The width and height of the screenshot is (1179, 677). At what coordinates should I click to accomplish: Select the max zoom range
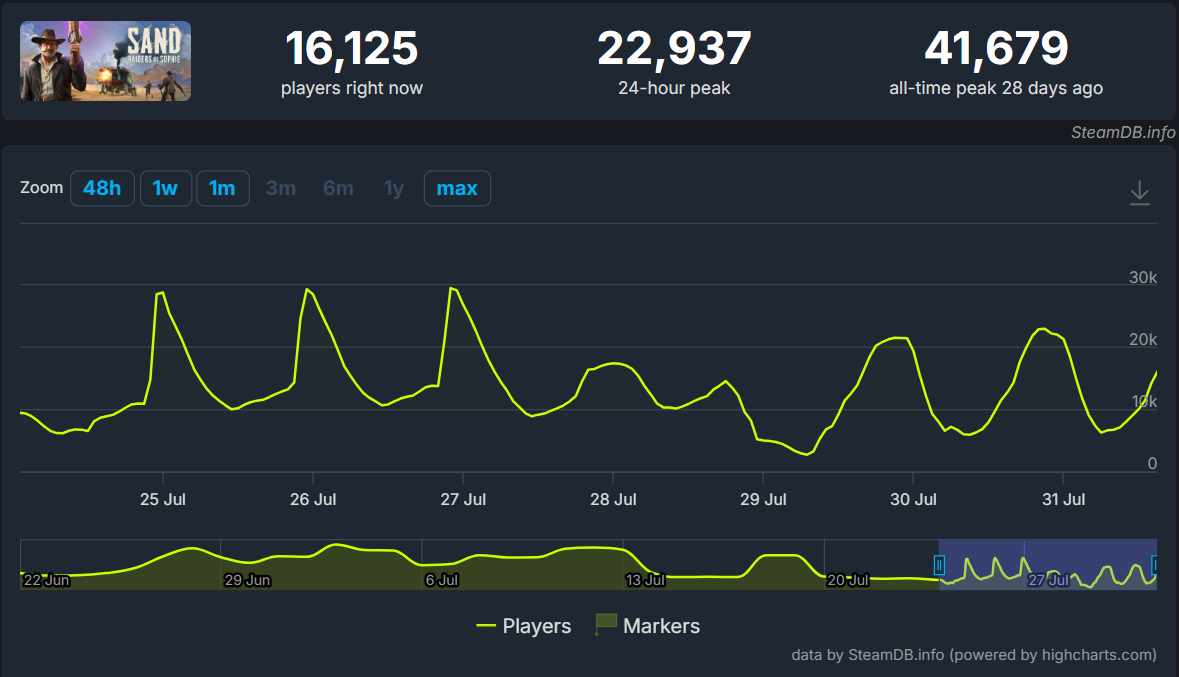click(x=457, y=188)
